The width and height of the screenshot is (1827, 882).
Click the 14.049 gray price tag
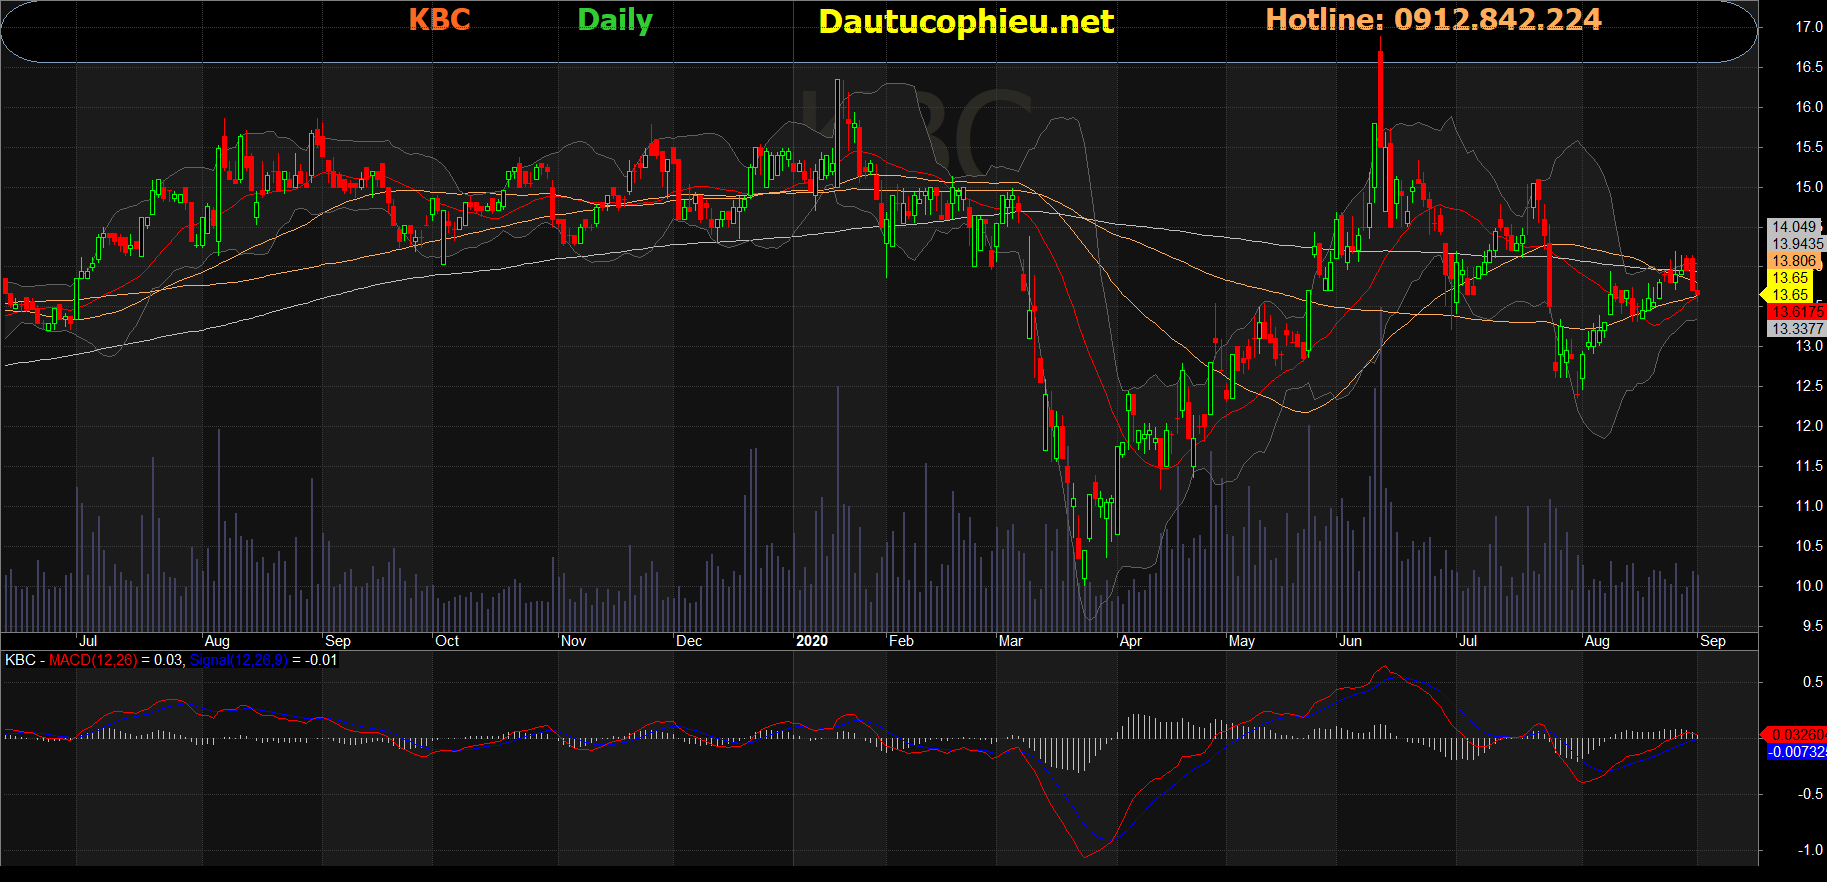tap(1794, 227)
